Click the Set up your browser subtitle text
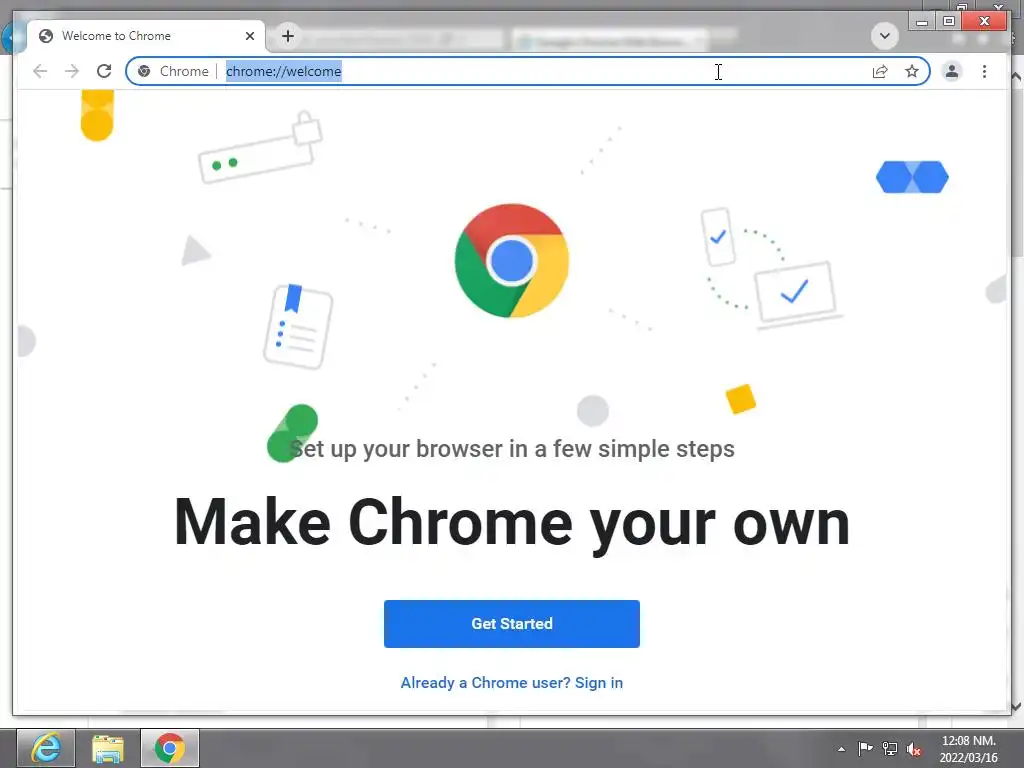 click(512, 449)
